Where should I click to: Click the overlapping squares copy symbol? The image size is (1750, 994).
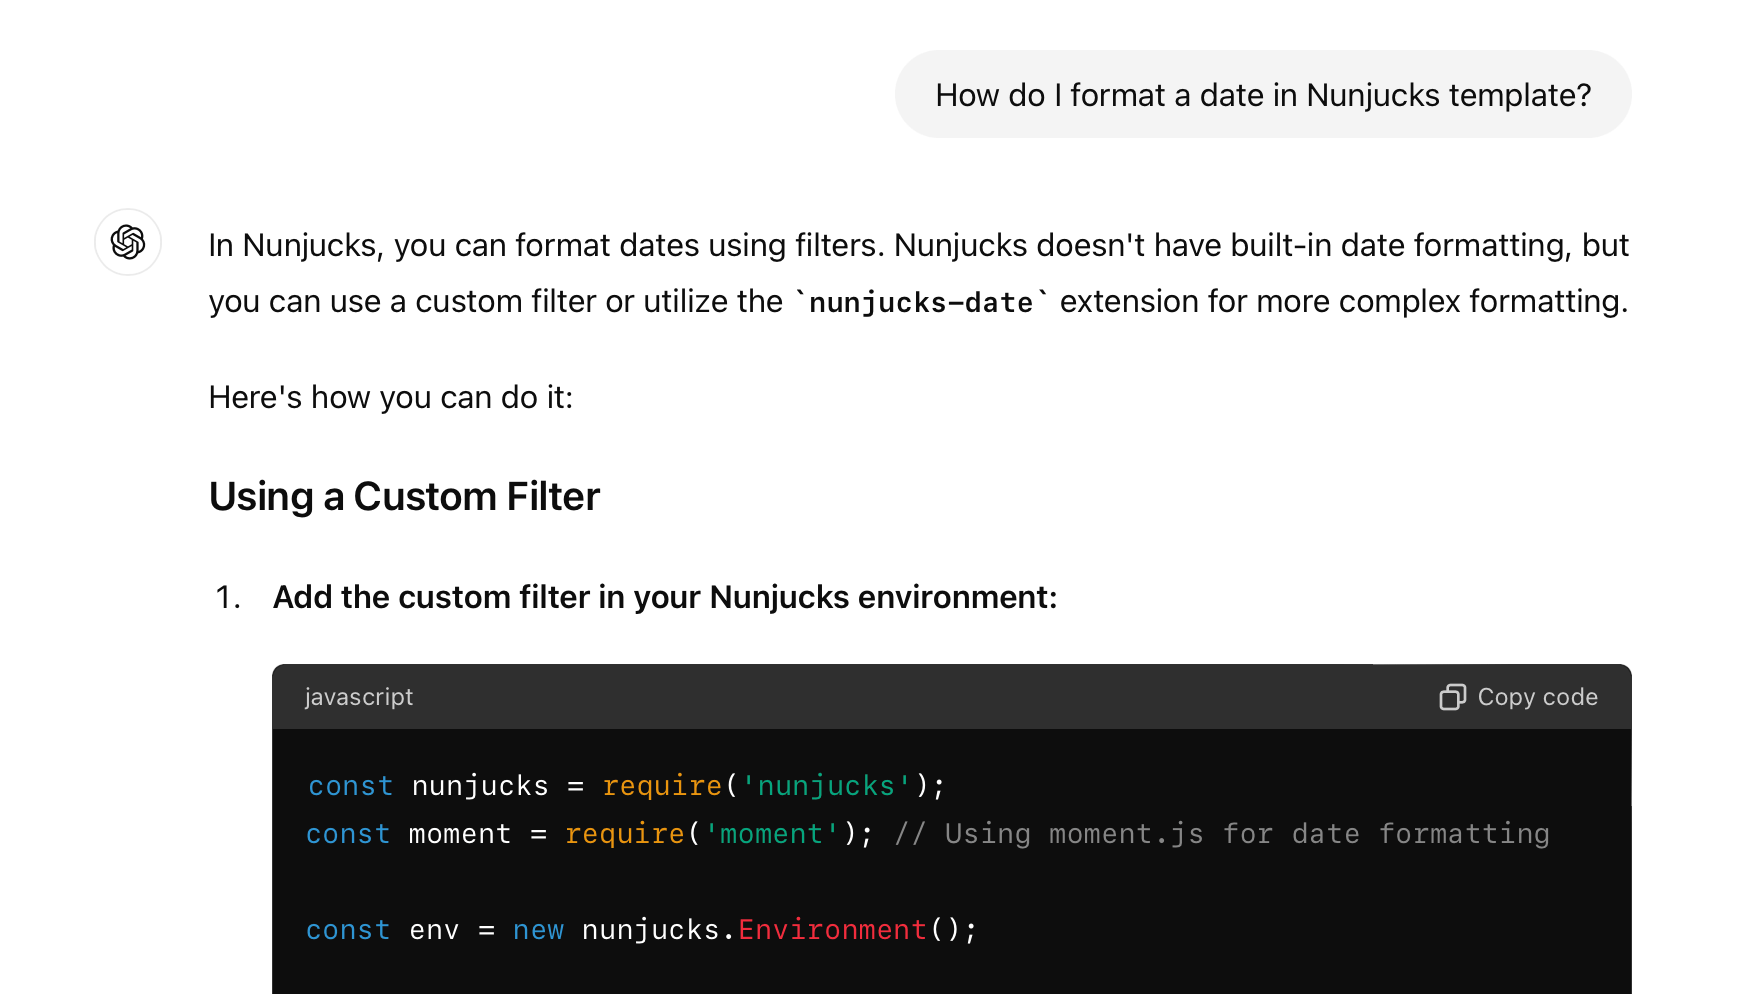point(1452,697)
